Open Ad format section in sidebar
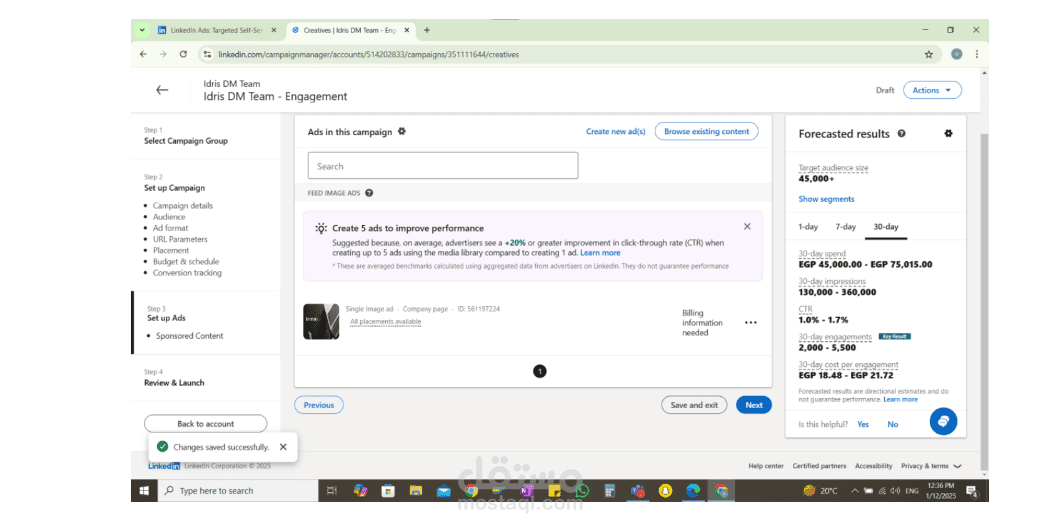 click(x=171, y=228)
